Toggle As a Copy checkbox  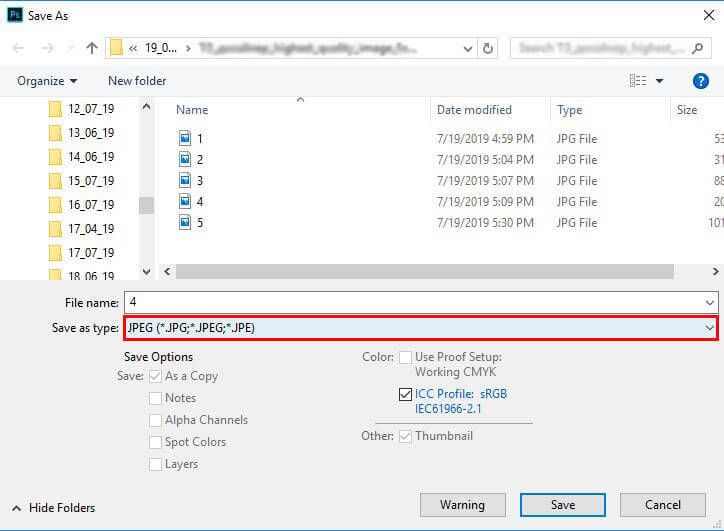pyautogui.click(x=156, y=377)
